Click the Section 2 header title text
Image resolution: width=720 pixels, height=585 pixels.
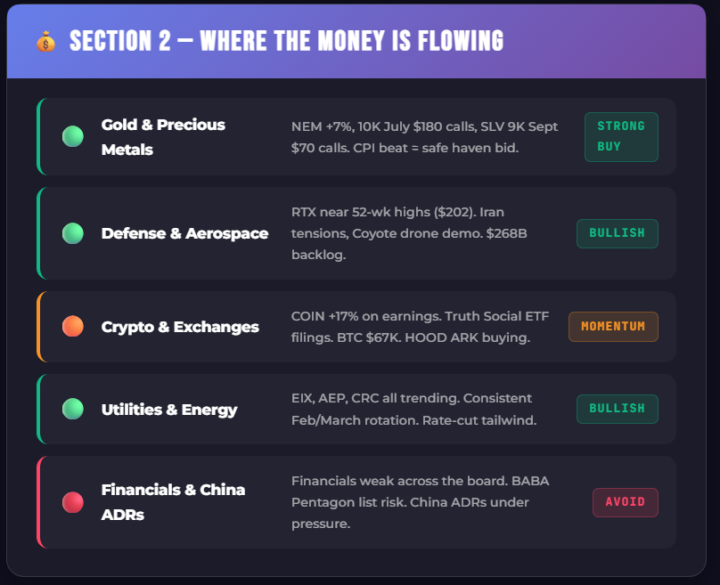(286, 41)
